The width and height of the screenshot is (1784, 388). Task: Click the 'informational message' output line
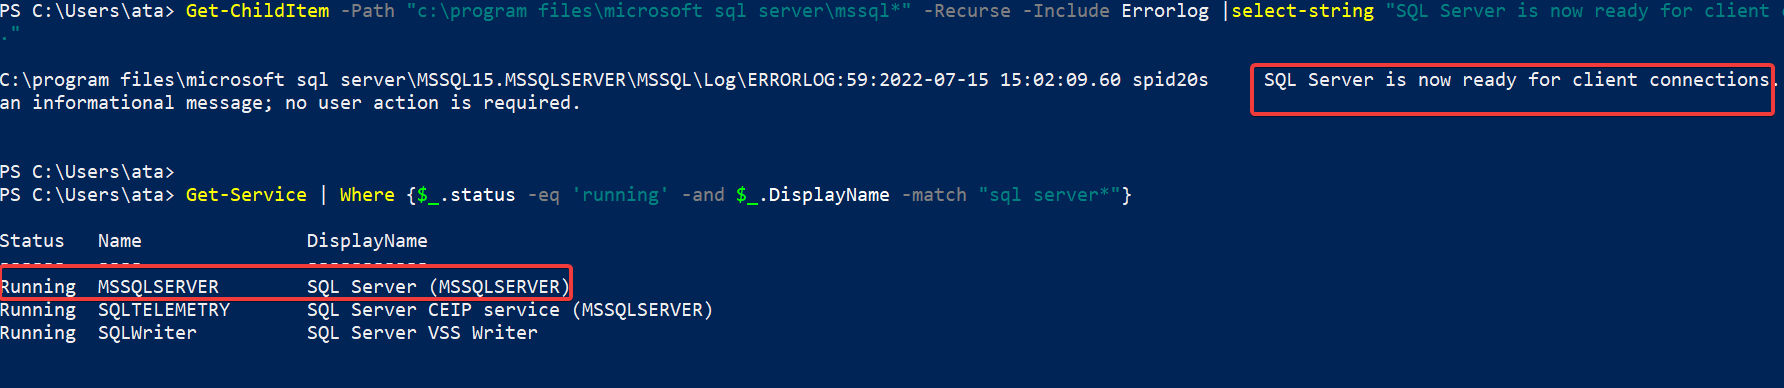[290, 103]
